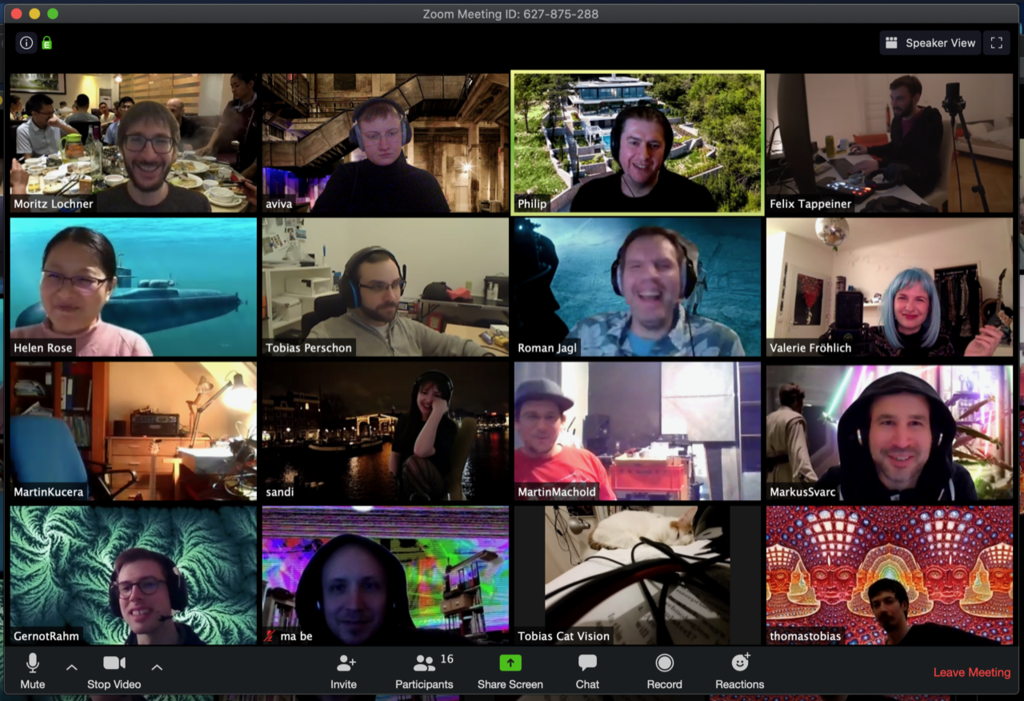Open the Chat panel

587,671
